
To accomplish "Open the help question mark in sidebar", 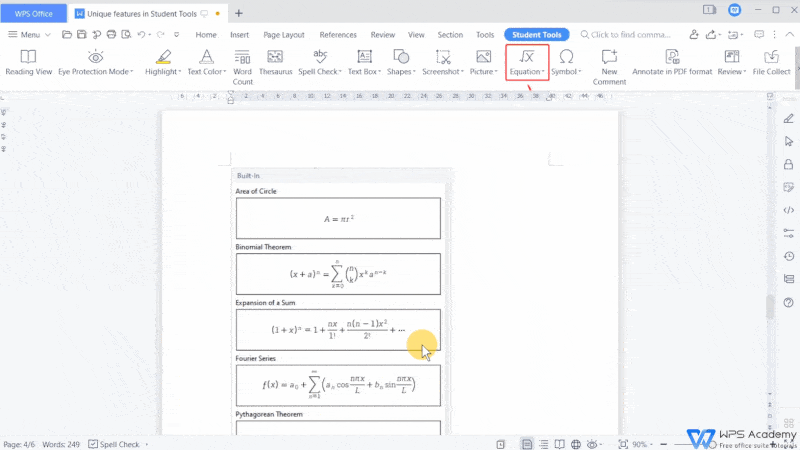I will [788, 303].
